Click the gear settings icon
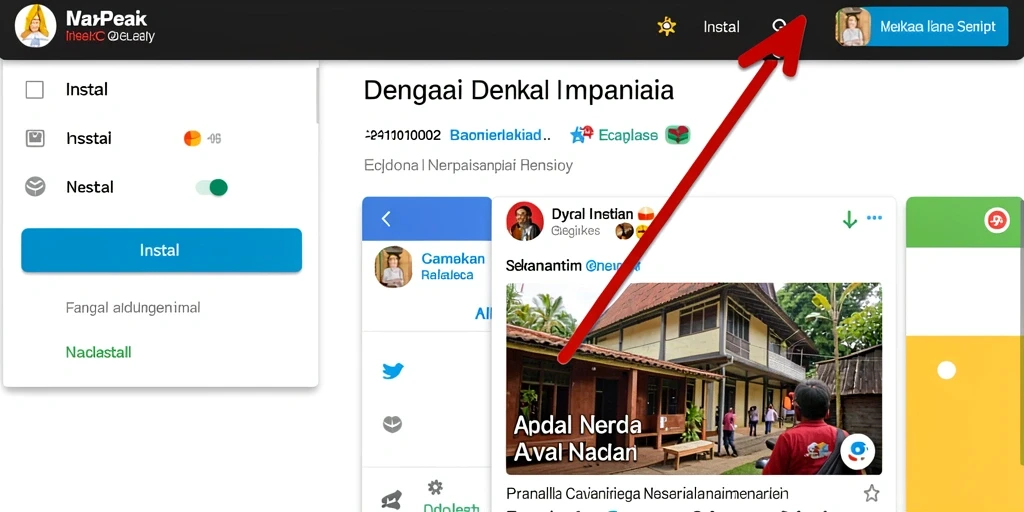 [x=435, y=487]
